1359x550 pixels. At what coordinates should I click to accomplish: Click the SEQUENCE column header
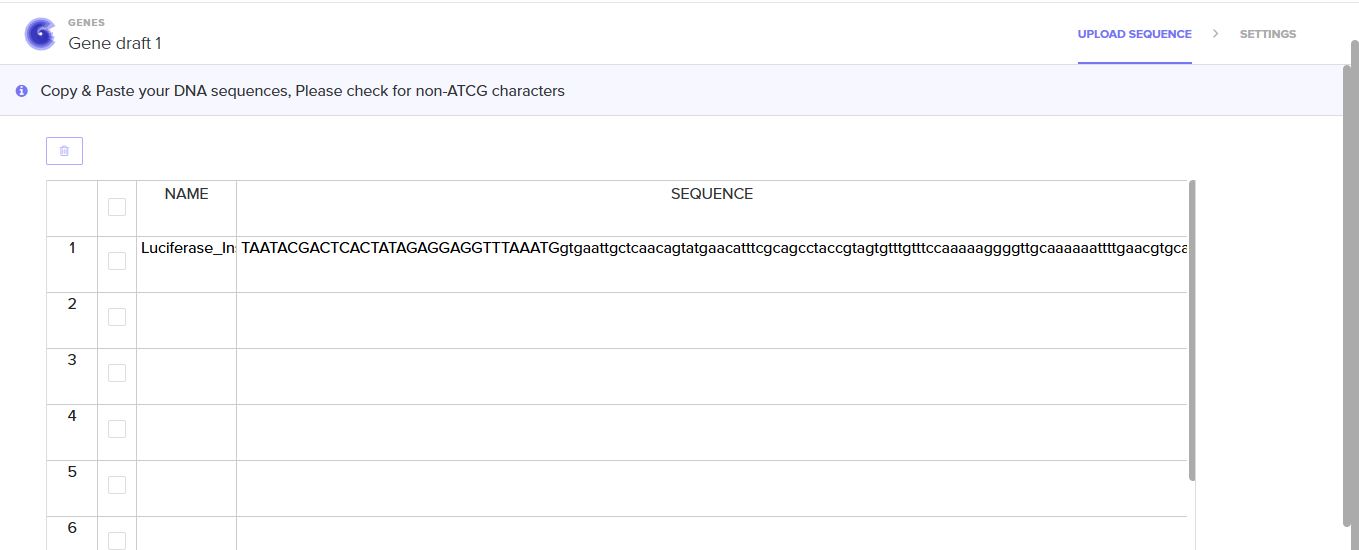[712, 194]
